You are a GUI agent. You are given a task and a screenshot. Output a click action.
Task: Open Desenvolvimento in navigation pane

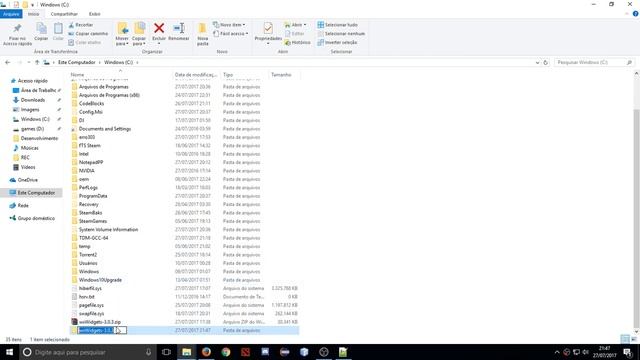(x=39, y=138)
